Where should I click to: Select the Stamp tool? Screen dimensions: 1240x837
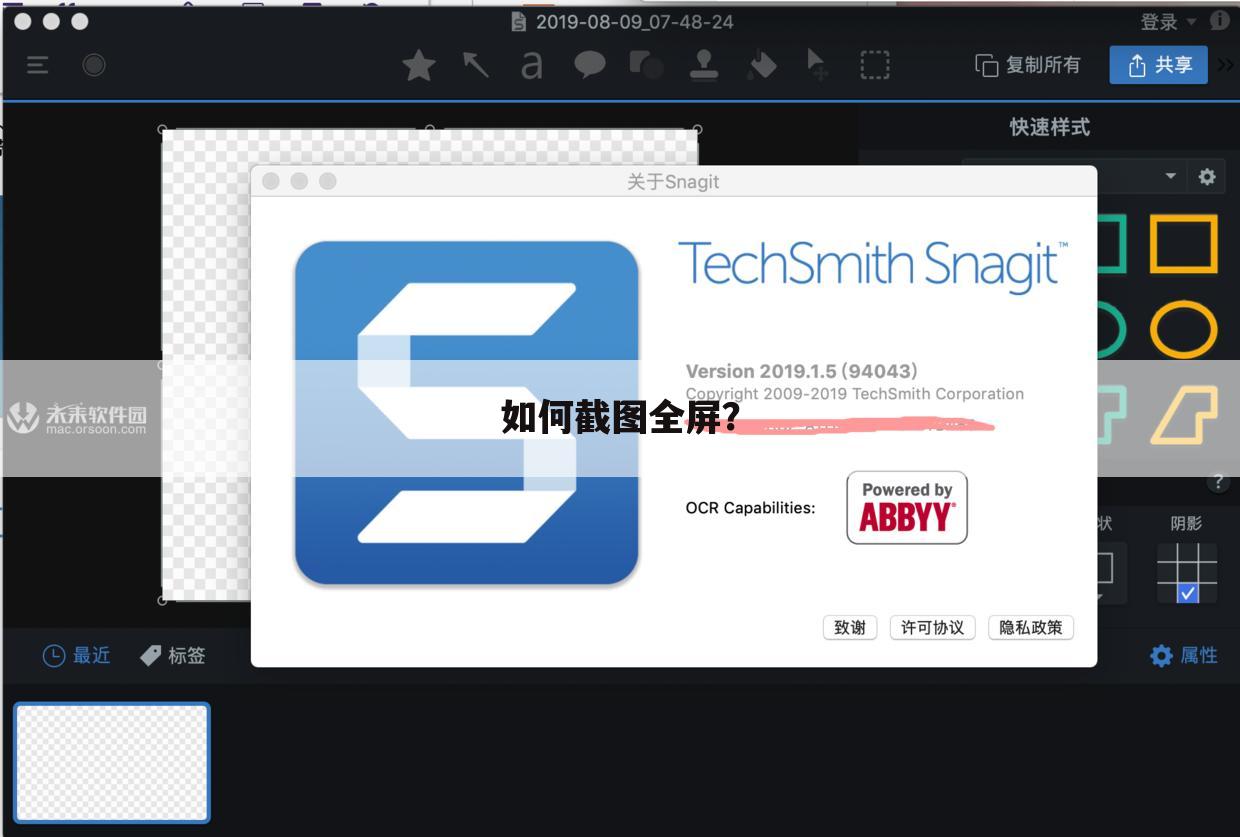tap(704, 66)
